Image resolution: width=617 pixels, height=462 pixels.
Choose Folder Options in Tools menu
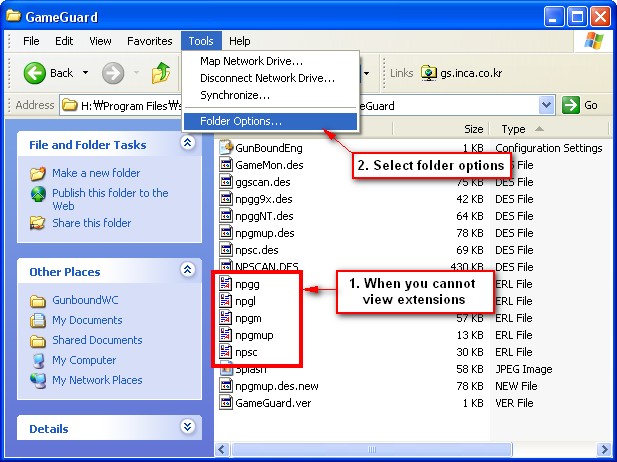[270, 121]
